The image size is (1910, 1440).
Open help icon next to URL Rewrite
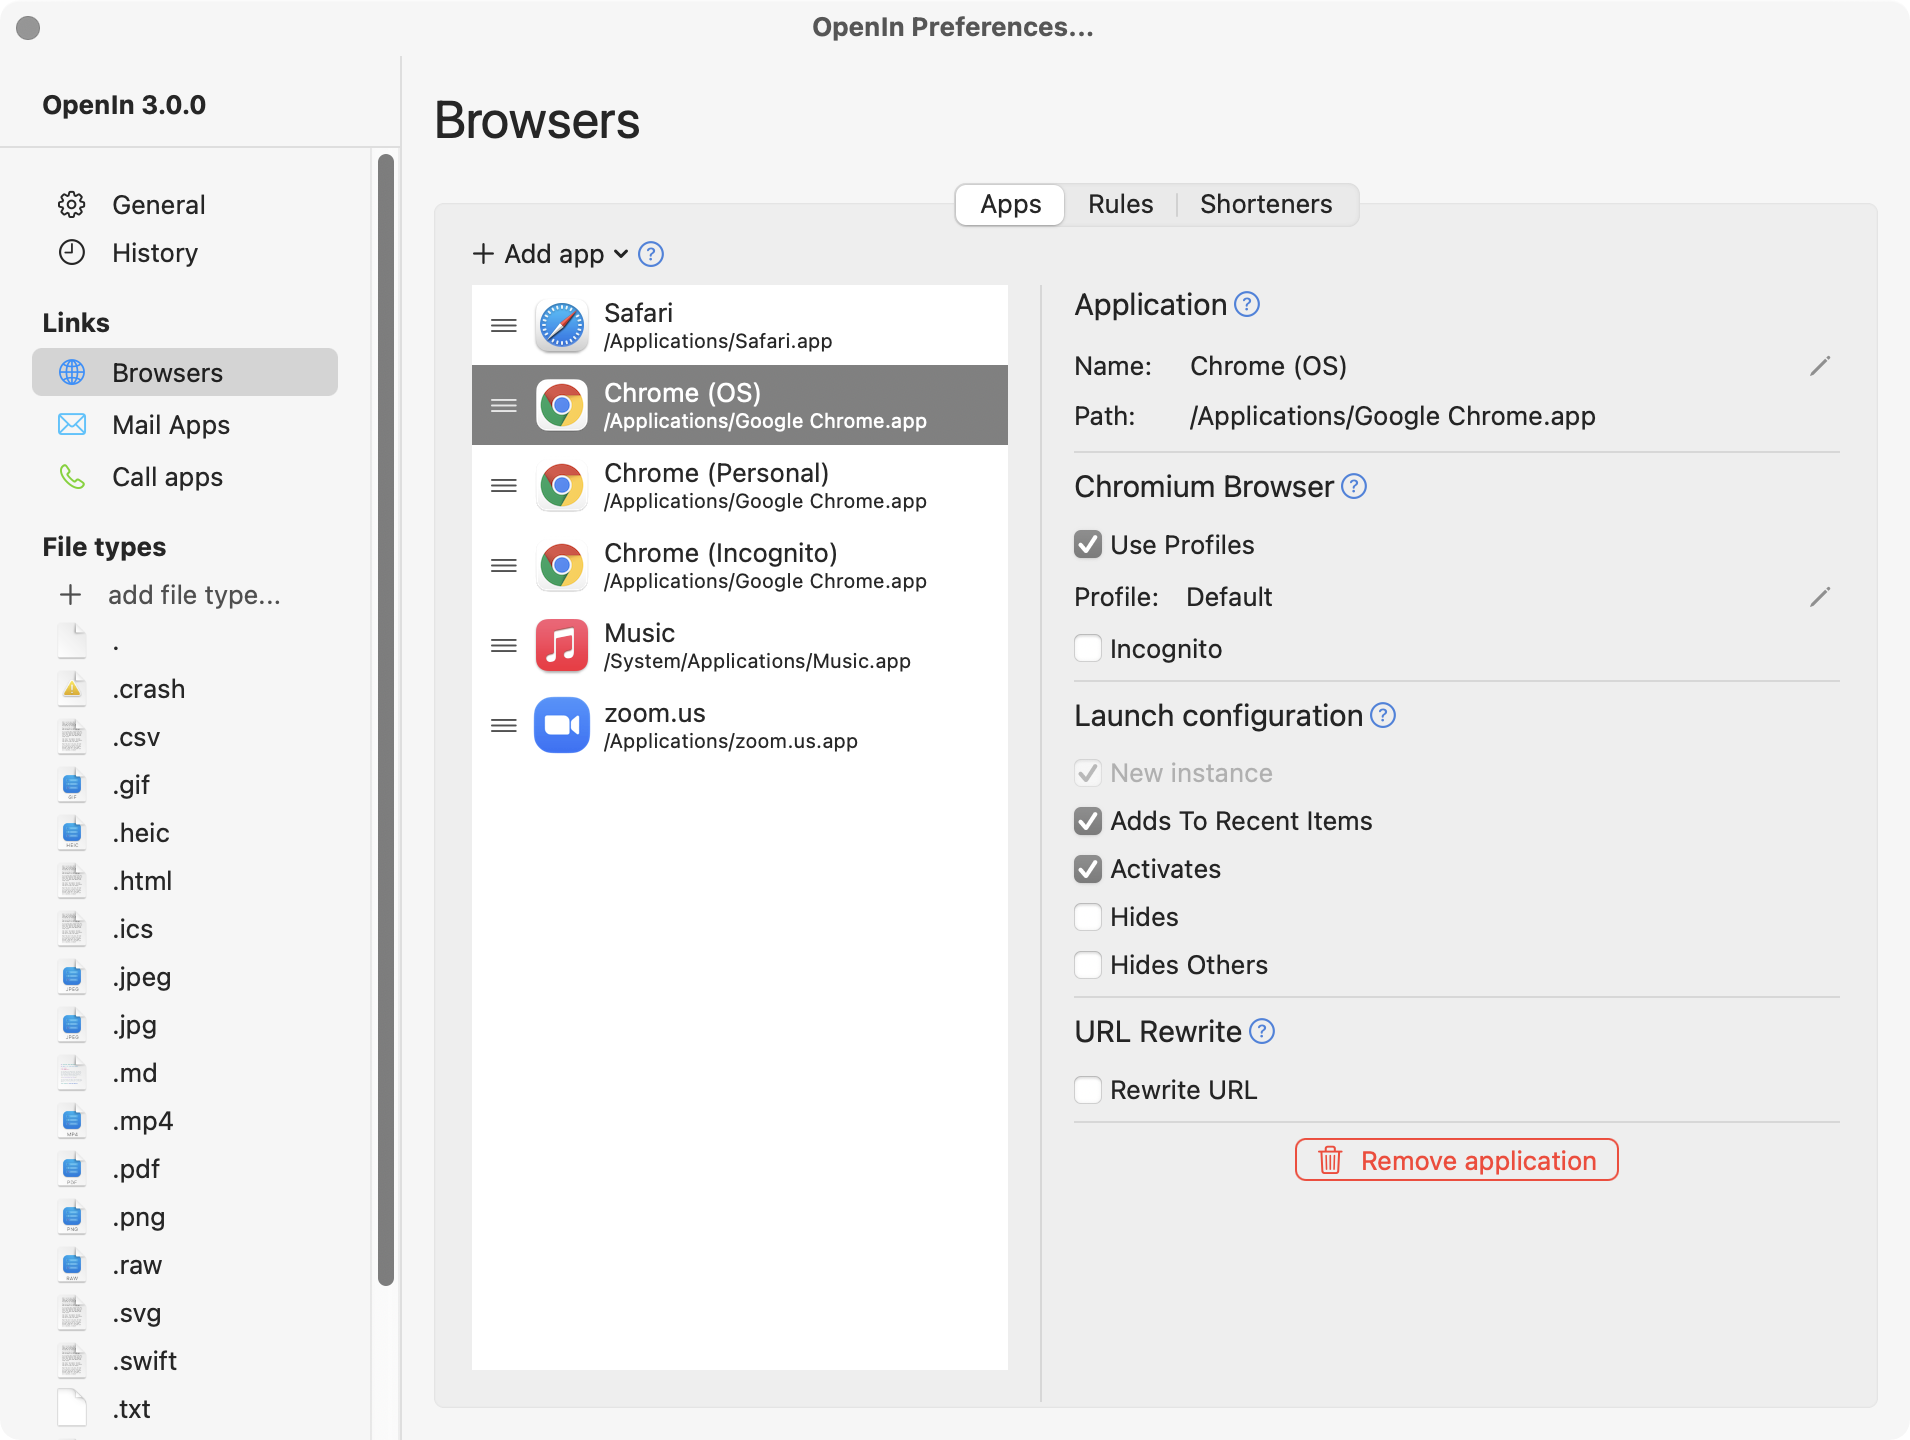click(1262, 1031)
